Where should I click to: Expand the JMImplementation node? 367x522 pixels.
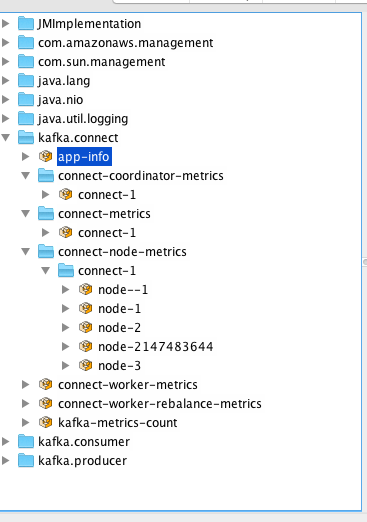click(x=6, y=23)
